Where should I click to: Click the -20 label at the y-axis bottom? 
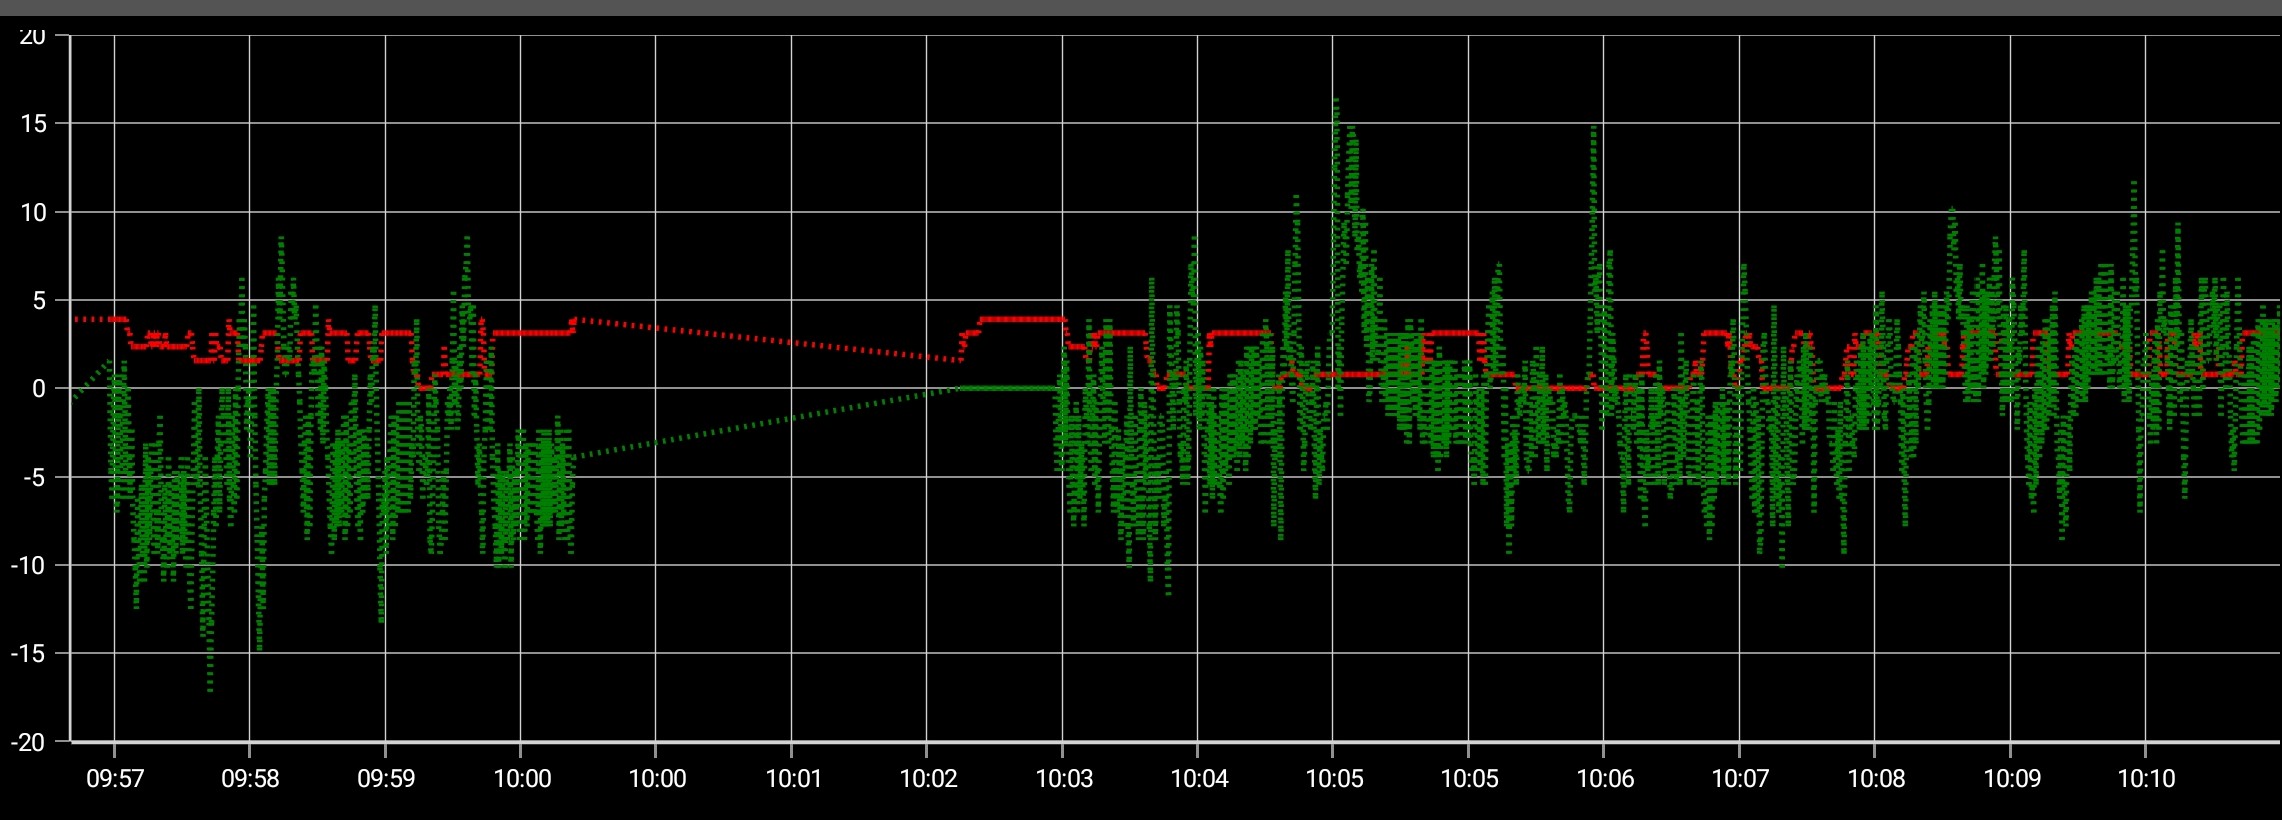click(x=29, y=742)
